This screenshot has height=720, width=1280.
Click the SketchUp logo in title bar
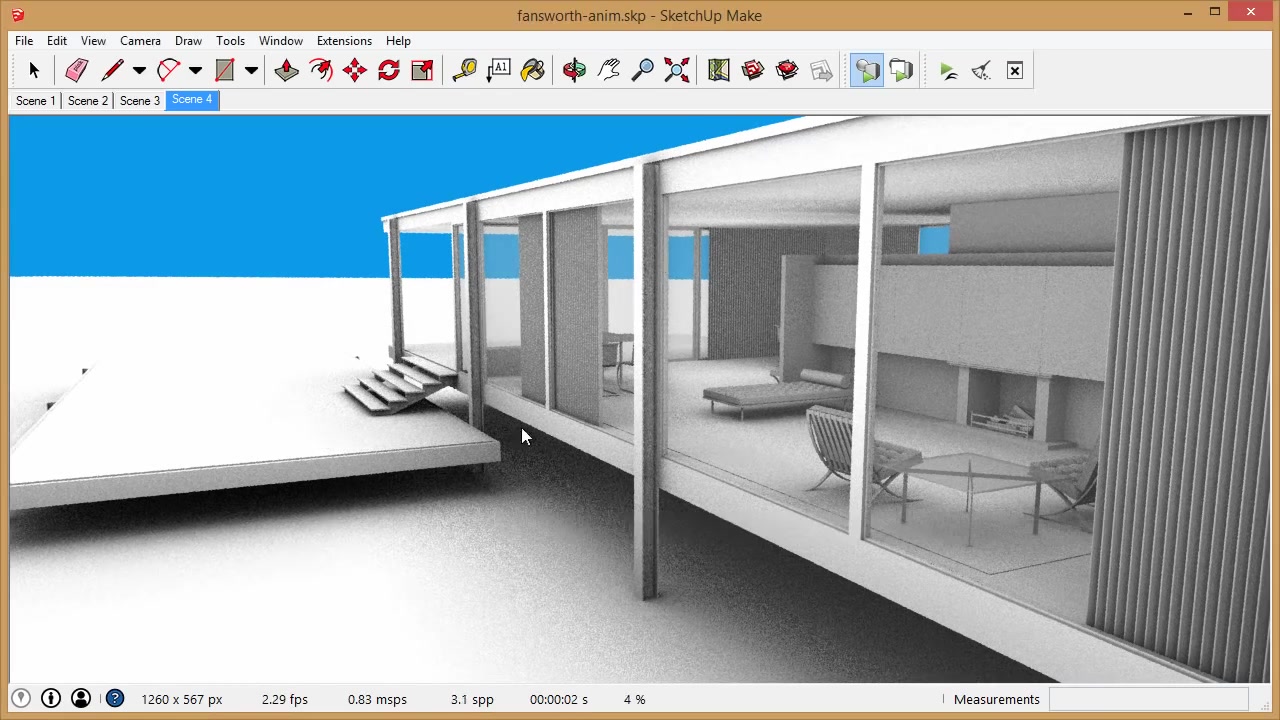click(x=17, y=15)
